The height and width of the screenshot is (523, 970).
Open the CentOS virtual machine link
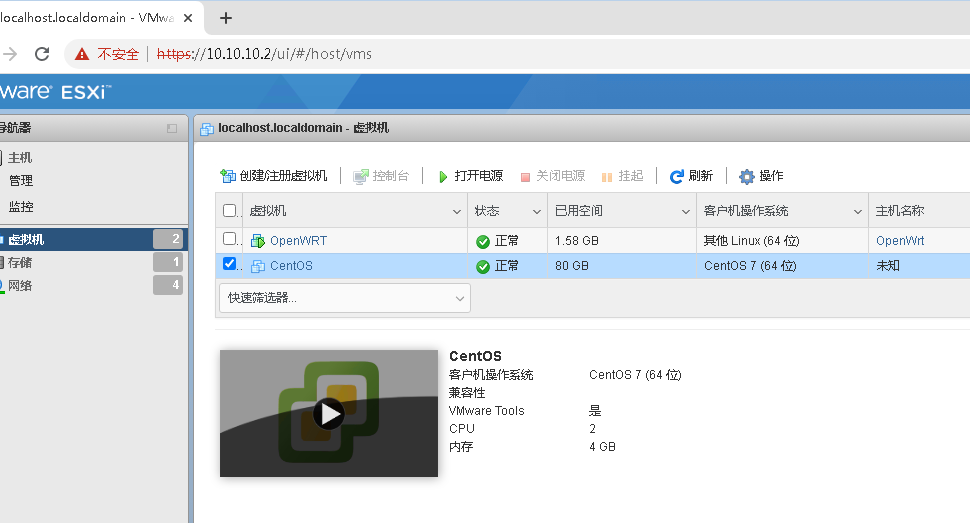291,266
